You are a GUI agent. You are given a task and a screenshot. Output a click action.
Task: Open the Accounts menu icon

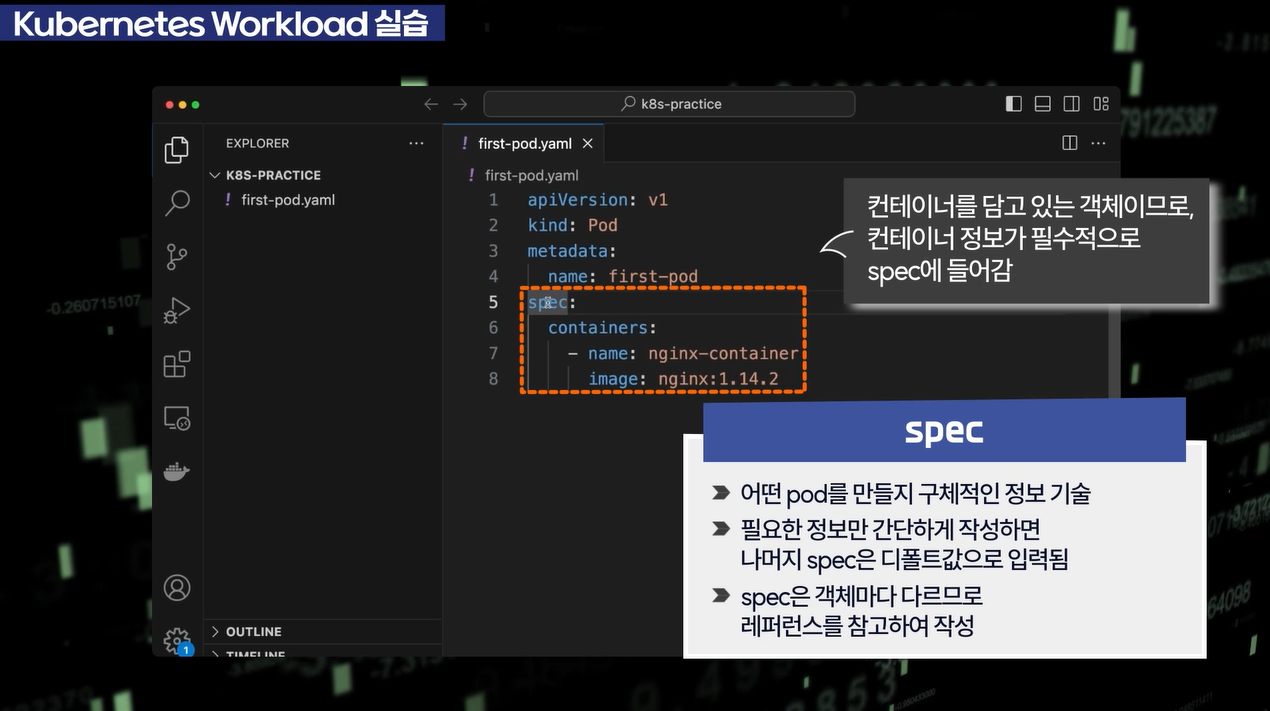coord(177,588)
